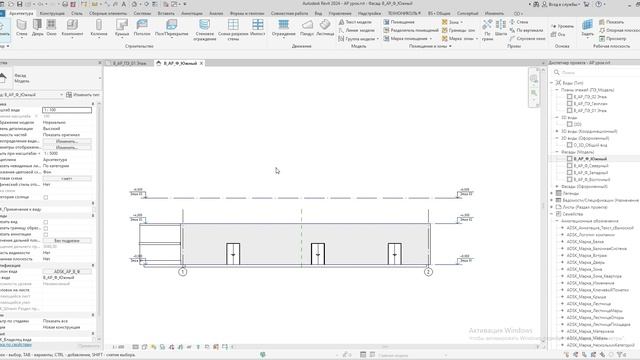Click Изменить тип button in properties

pyautogui.click(x=83, y=95)
